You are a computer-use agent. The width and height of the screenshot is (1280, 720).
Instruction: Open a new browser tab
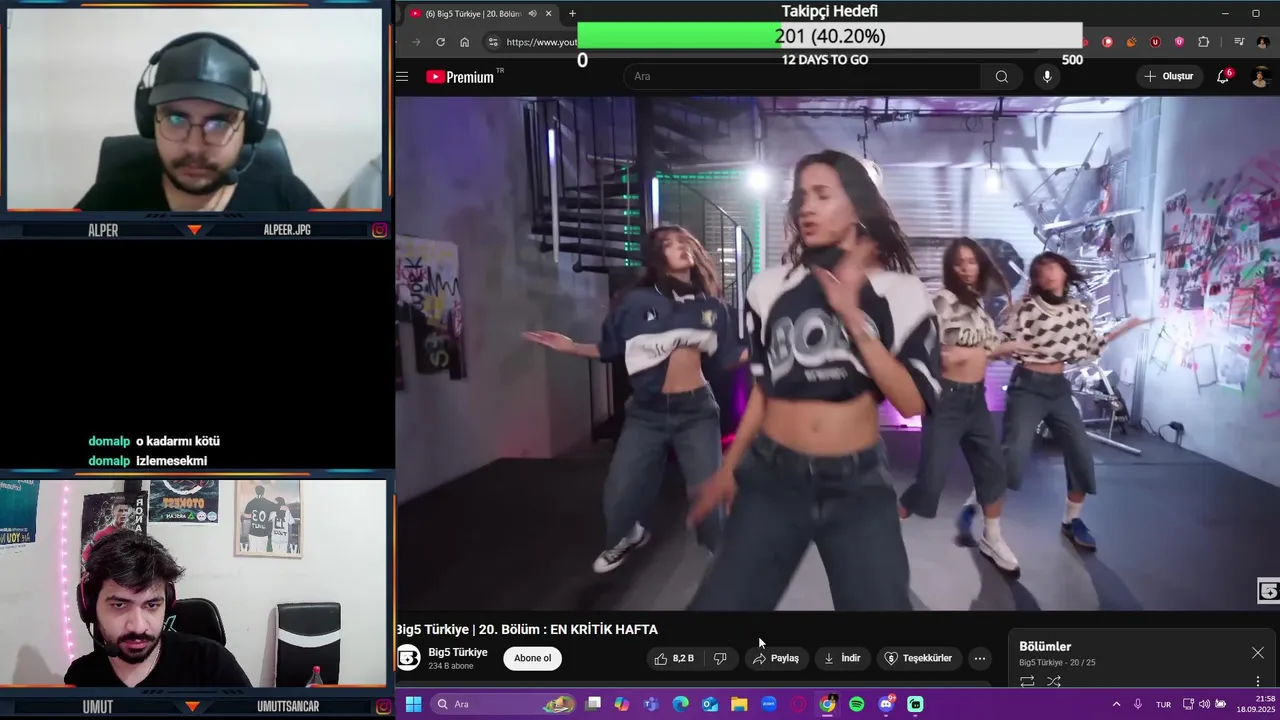(572, 13)
